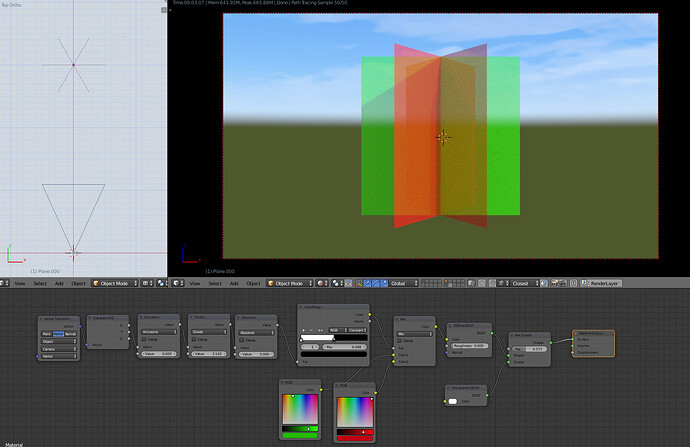
Task: Click the ColorRamp gradient bar
Action: [x=334, y=338]
